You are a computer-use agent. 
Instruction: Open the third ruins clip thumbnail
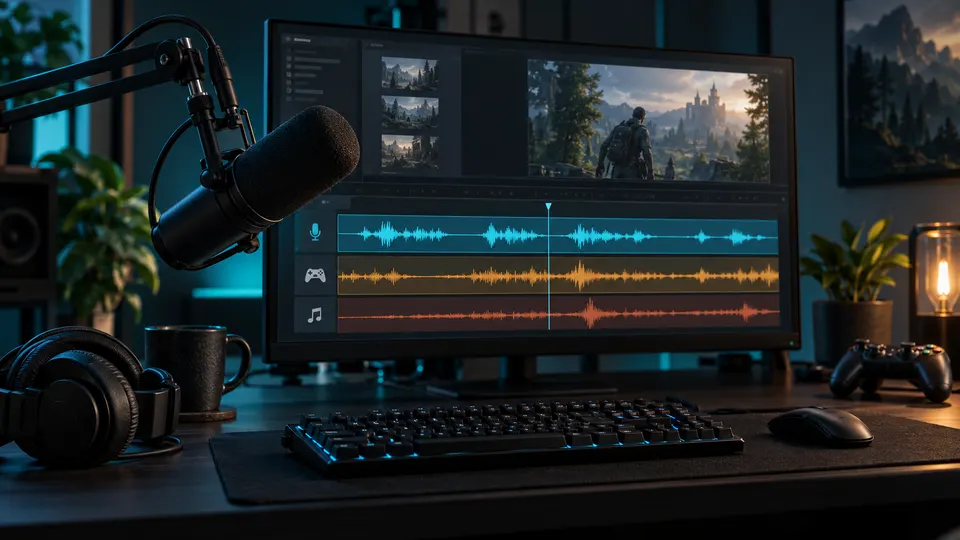tap(410, 151)
